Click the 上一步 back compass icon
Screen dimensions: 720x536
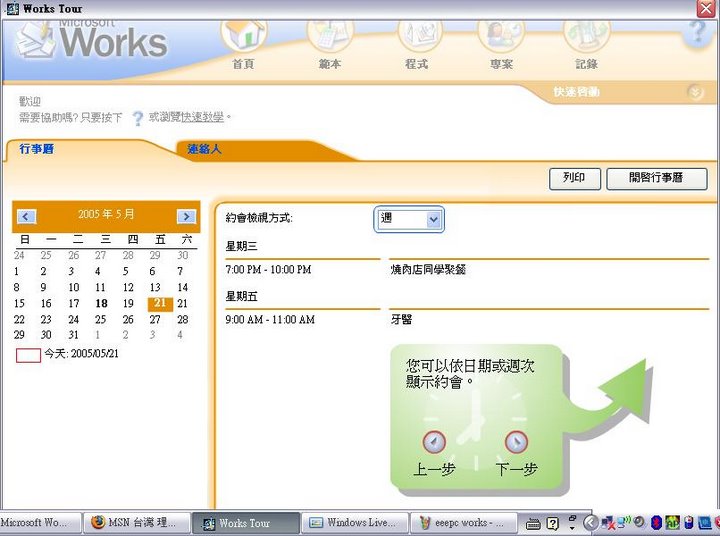click(x=434, y=442)
